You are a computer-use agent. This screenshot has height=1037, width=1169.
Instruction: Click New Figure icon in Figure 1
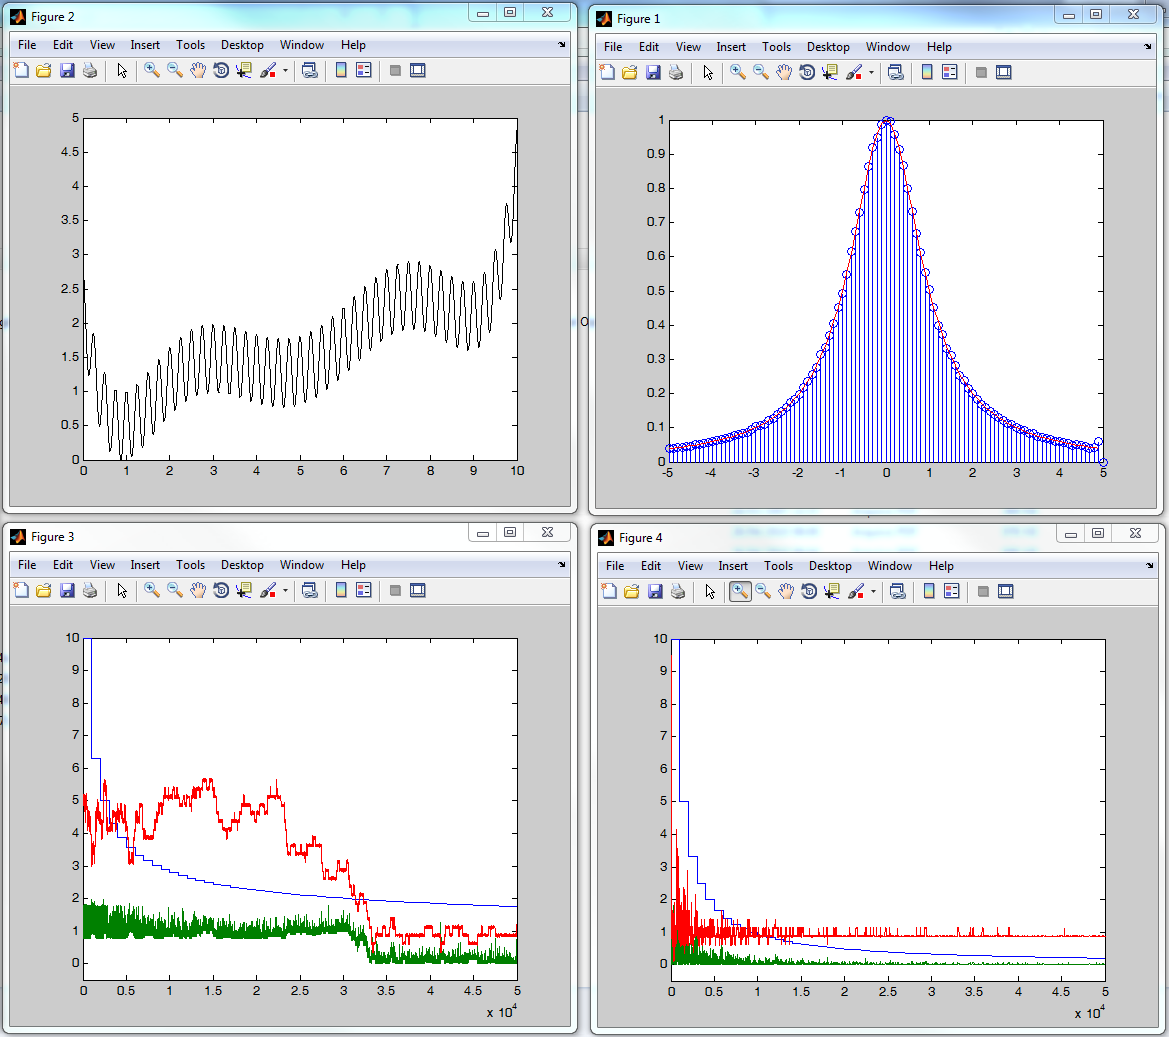tap(607, 72)
